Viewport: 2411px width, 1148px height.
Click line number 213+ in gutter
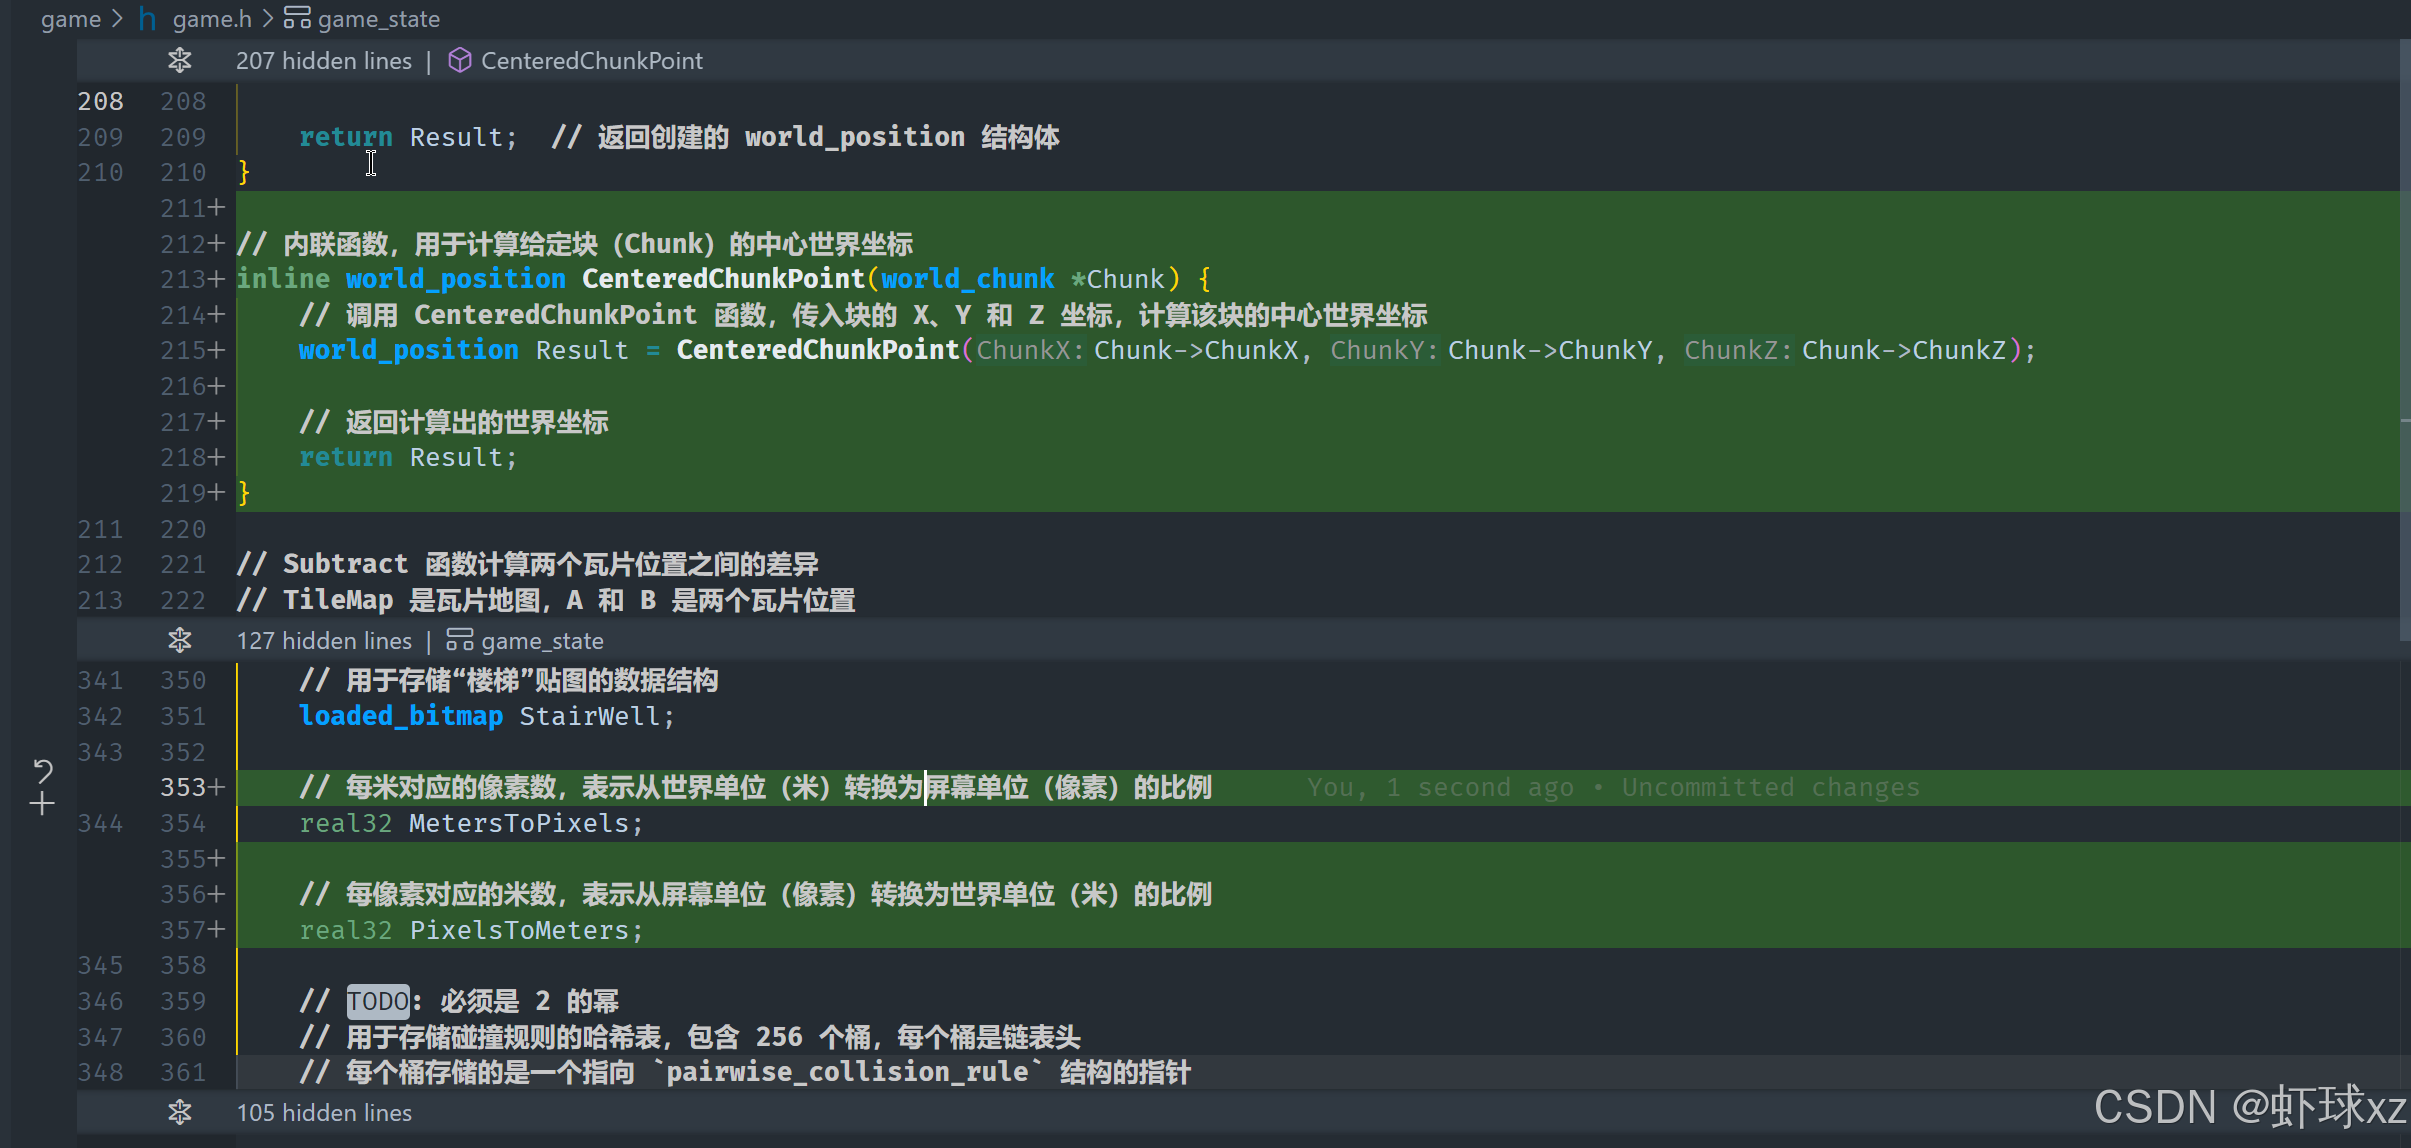[193, 279]
